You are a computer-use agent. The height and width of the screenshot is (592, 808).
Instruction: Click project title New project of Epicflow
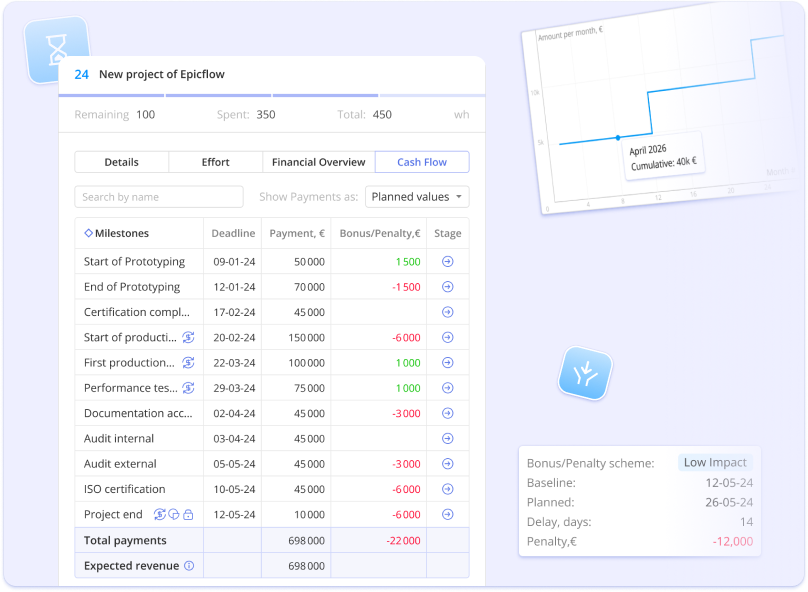(162, 74)
